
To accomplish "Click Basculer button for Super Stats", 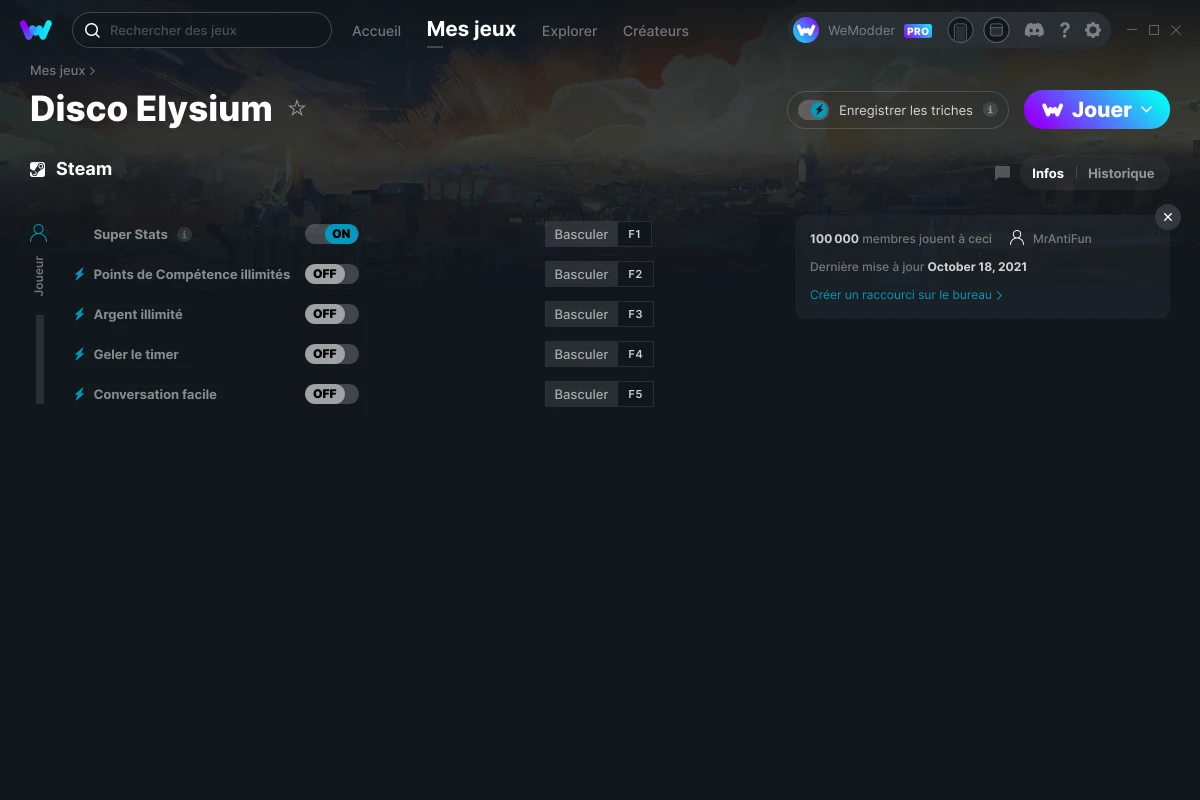I will coord(581,234).
